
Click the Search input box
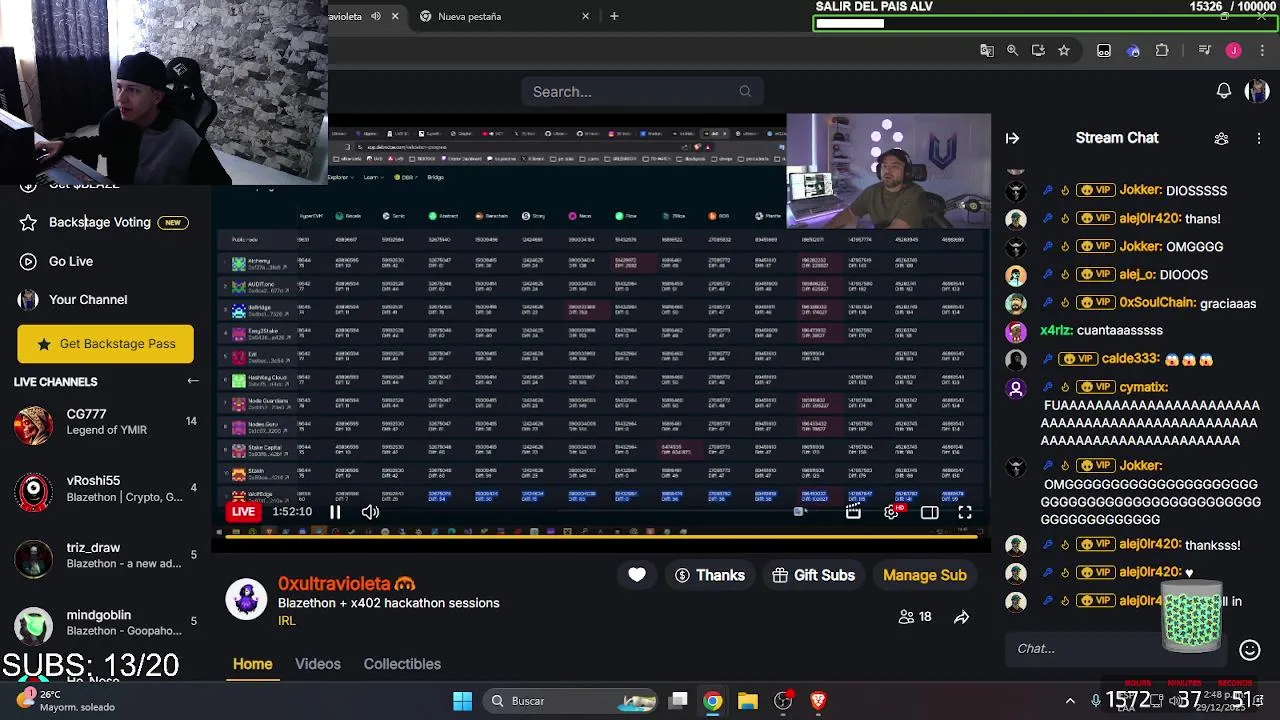pos(642,92)
